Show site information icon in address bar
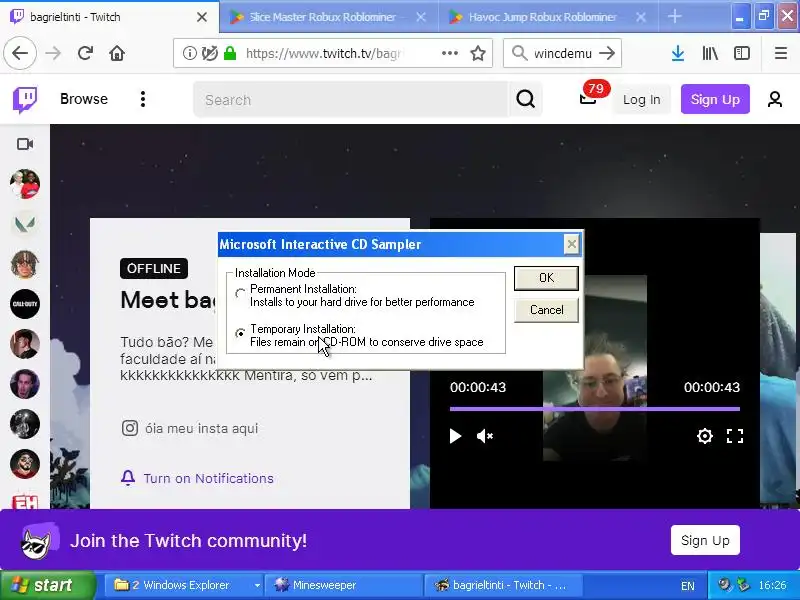Image resolution: width=800 pixels, height=600 pixels. tap(189, 53)
